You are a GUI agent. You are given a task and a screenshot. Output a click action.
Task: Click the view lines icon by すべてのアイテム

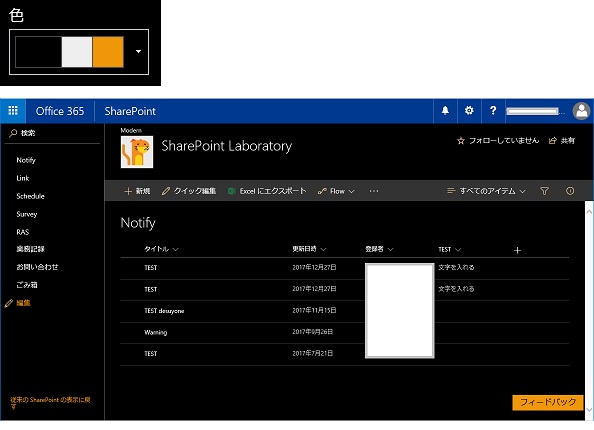[x=451, y=191]
